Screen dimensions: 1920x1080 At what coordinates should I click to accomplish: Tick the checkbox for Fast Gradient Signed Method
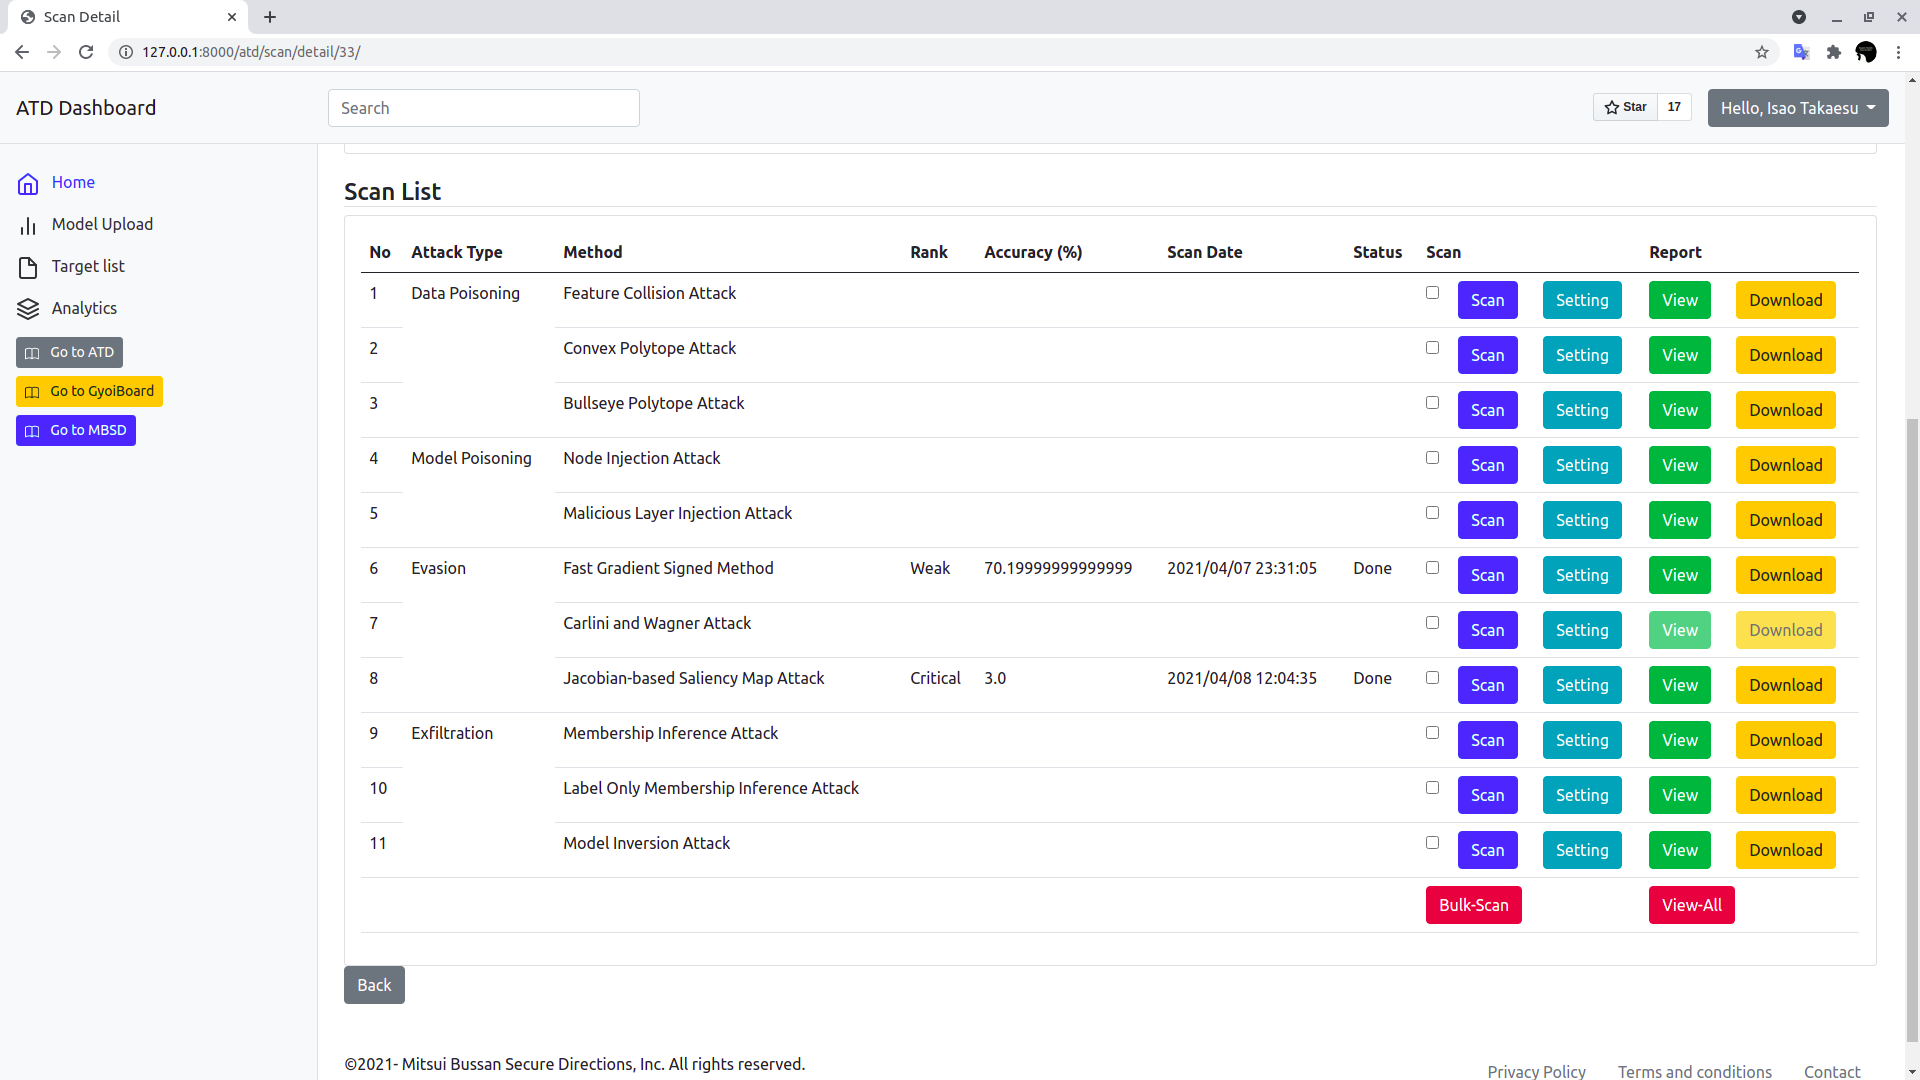point(1432,568)
